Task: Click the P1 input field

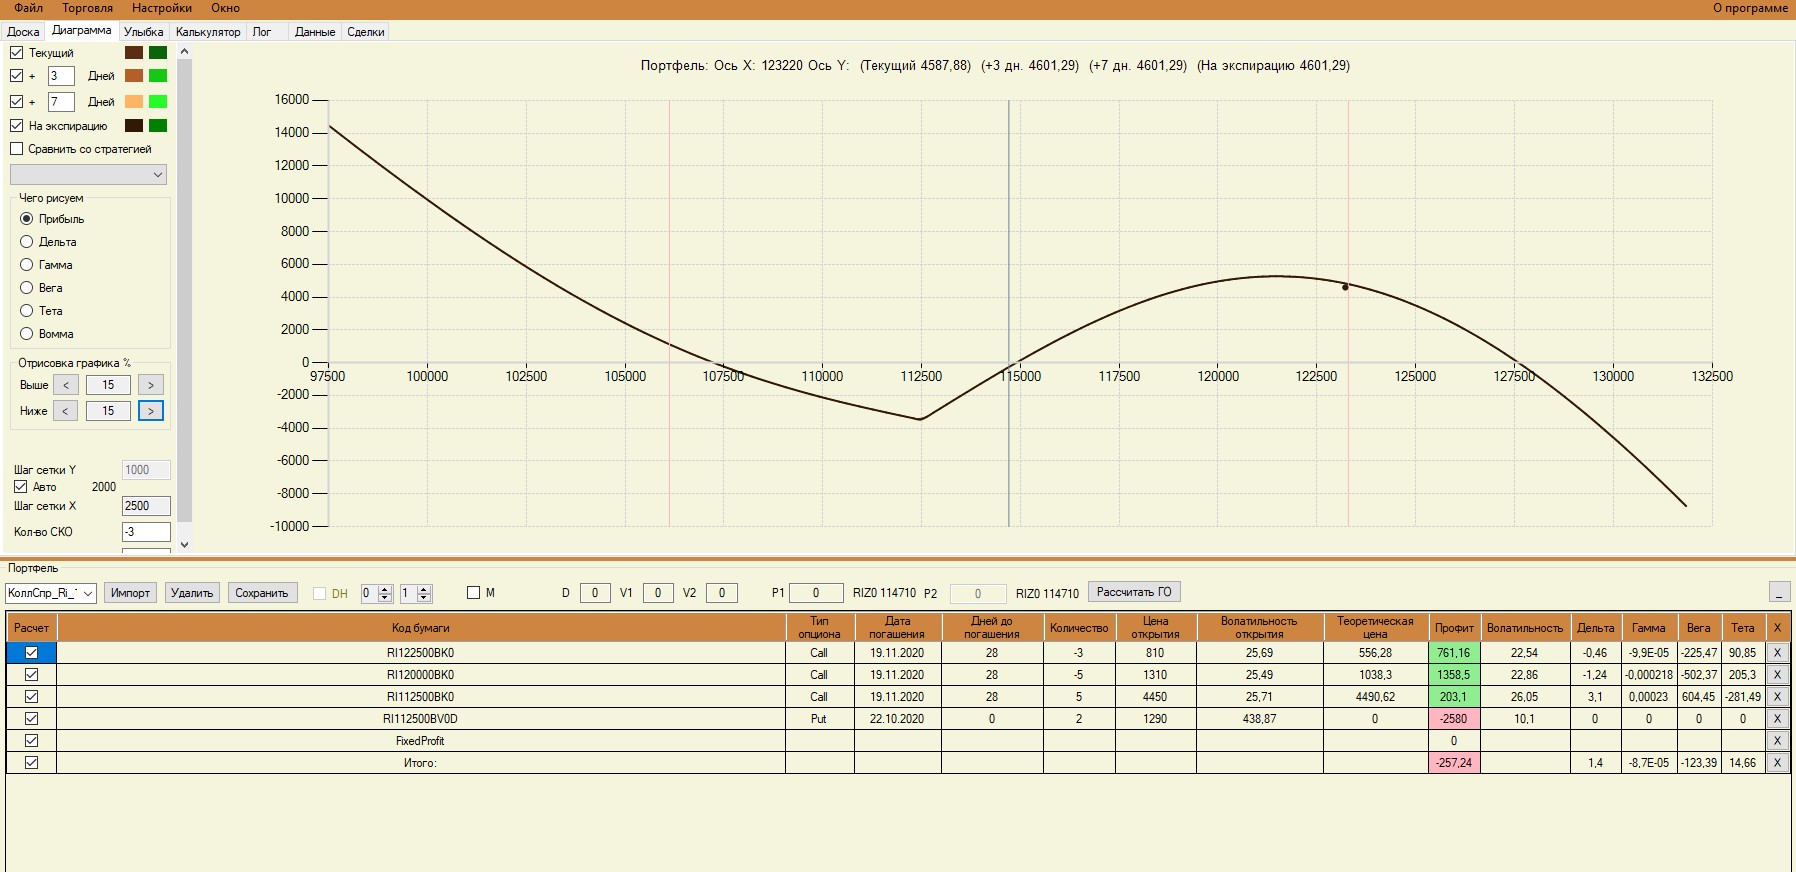Action: pos(816,593)
